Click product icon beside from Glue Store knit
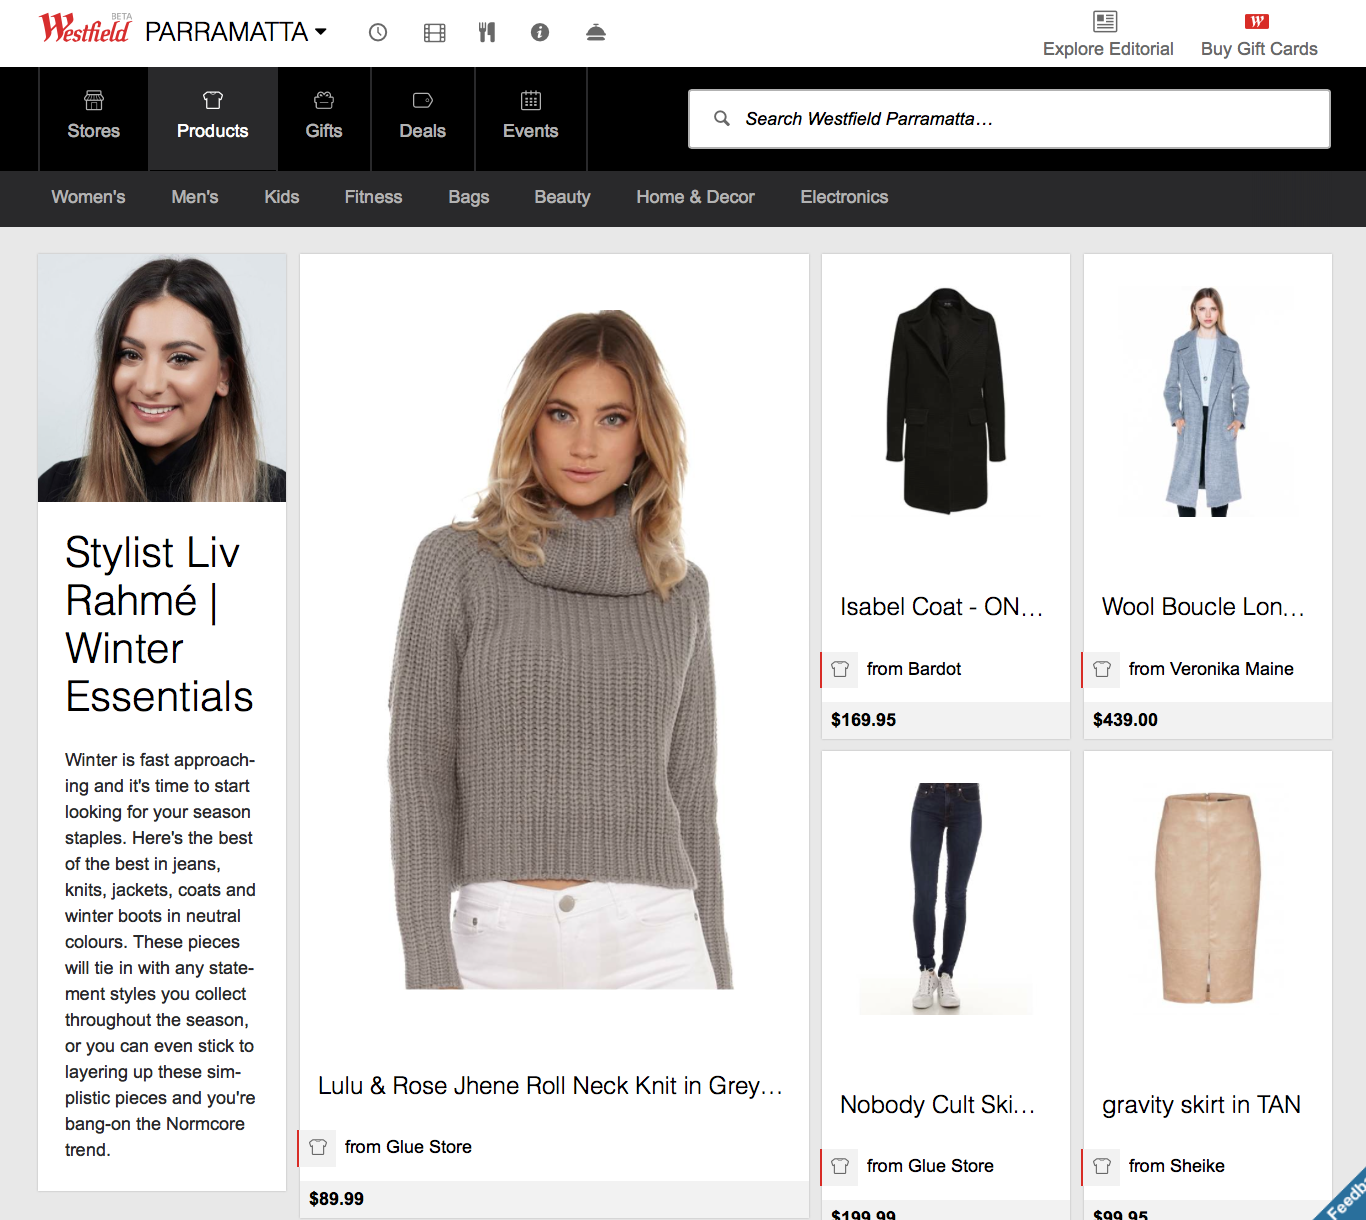 tap(318, 1147)
